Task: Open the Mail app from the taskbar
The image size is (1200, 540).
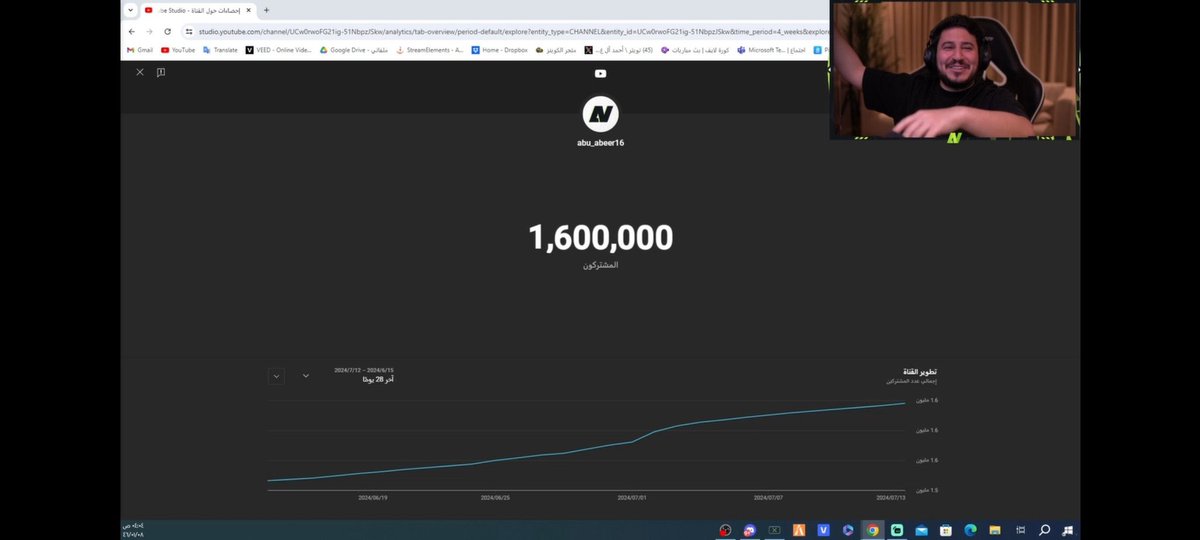Action: click(x=921, y=530)
